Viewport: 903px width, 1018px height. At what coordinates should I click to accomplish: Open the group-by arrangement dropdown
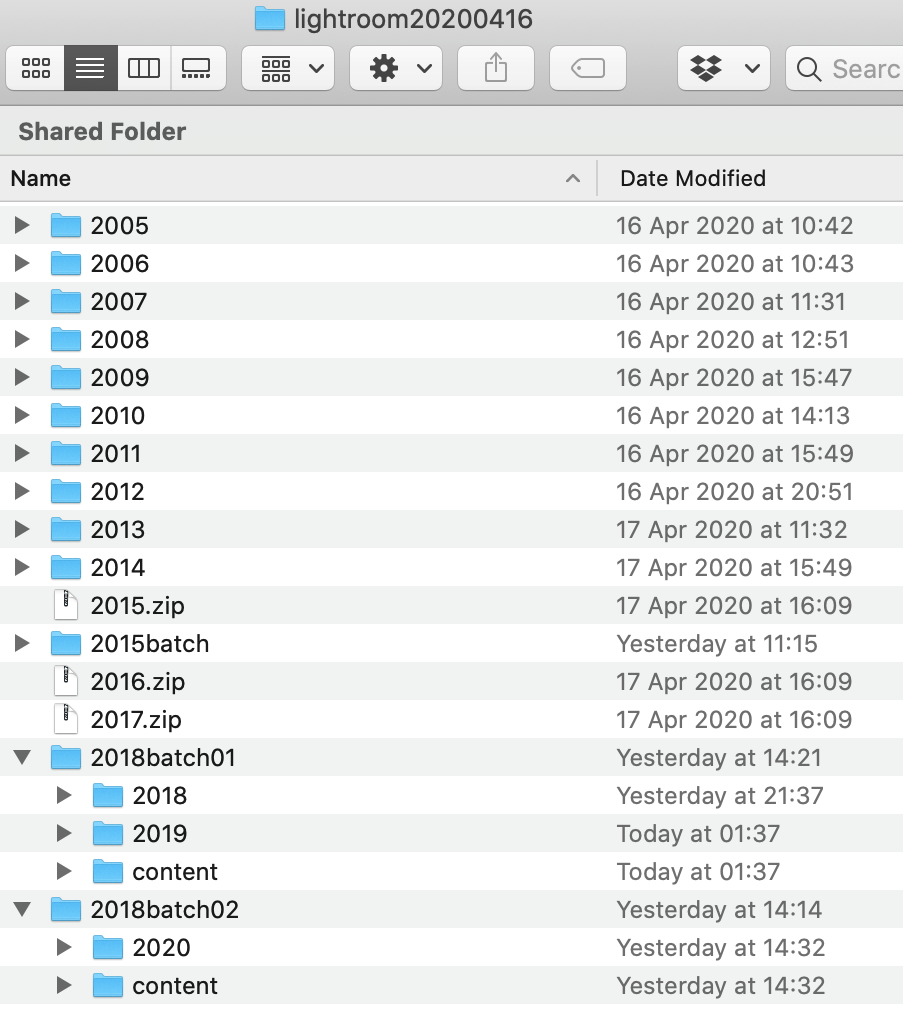288,68
